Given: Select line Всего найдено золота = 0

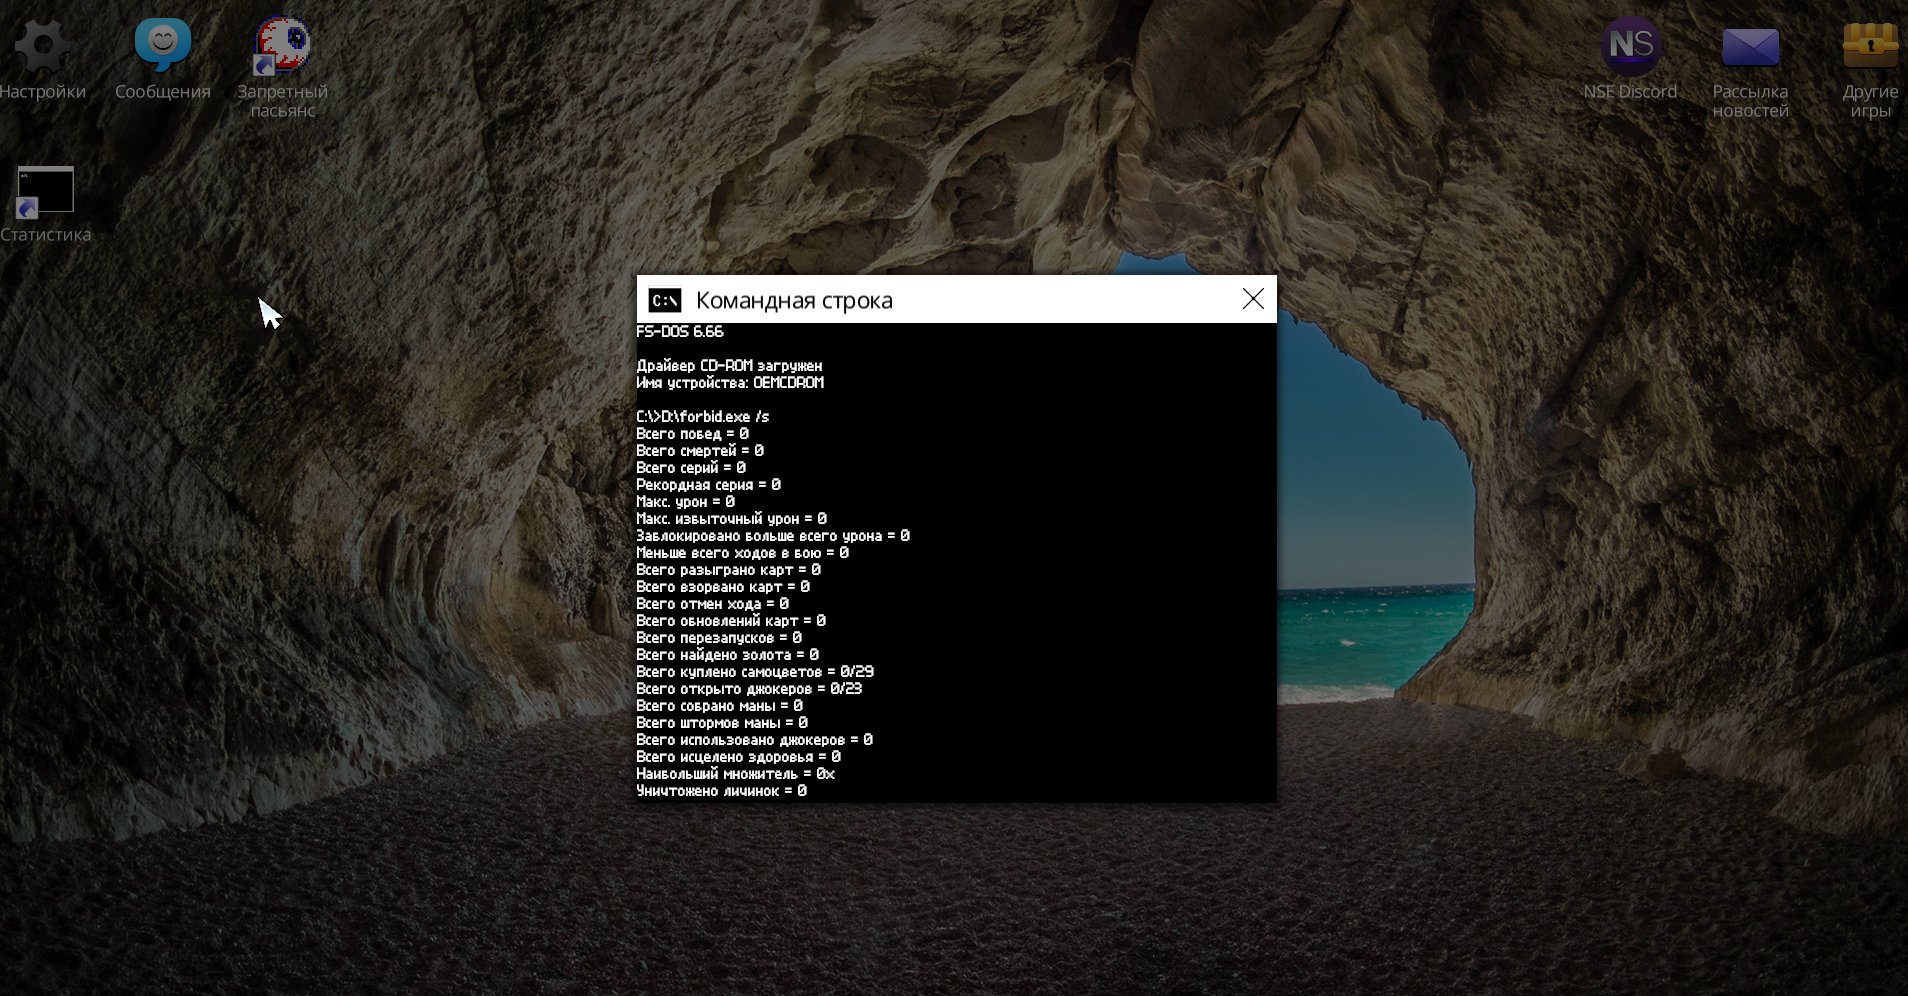Looking at the screenshot, I should (728, 655).
